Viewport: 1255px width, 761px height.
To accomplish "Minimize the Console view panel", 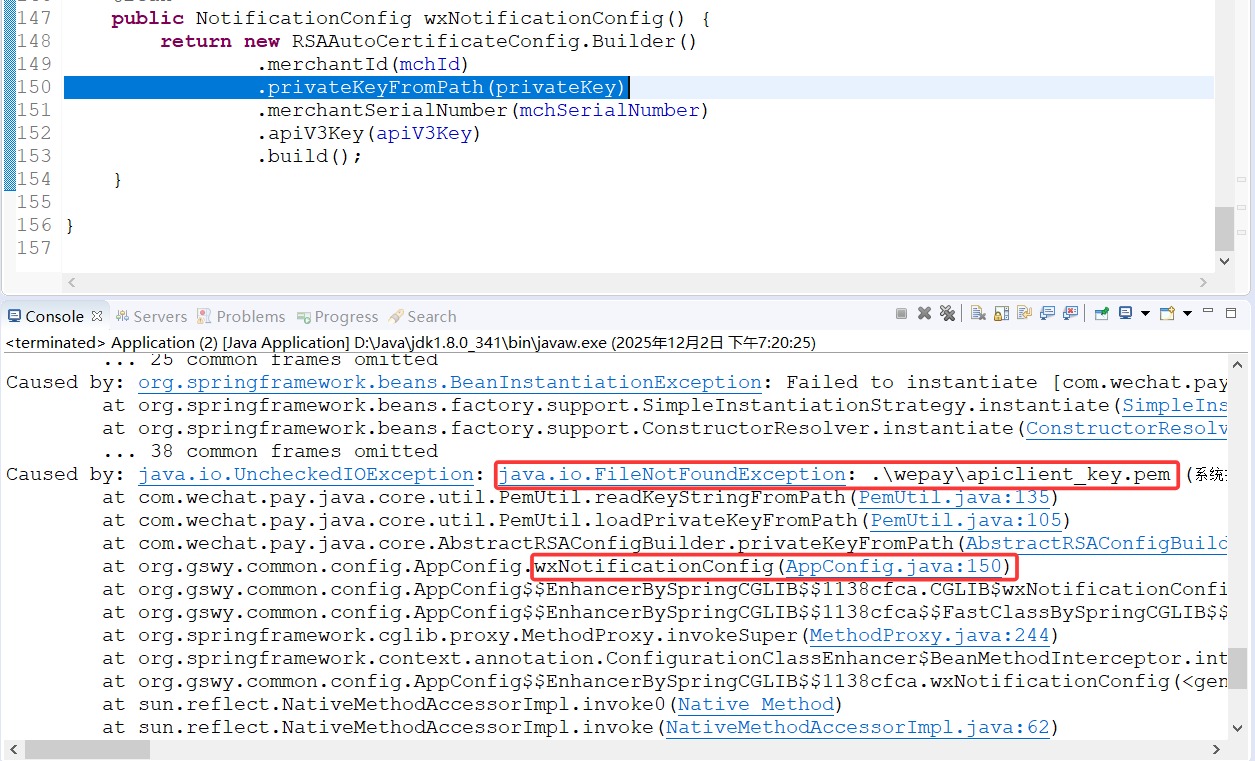I will pos(1208,311).
